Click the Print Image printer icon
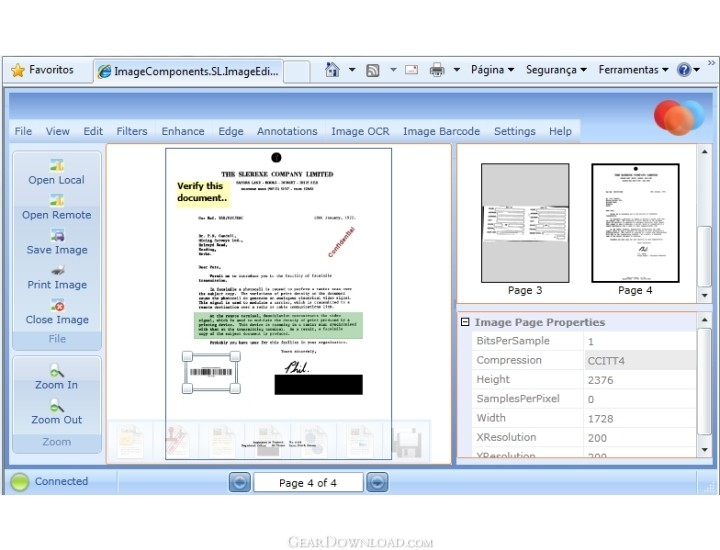The width and height of the screenshot is (720, 550). [57, 270]
